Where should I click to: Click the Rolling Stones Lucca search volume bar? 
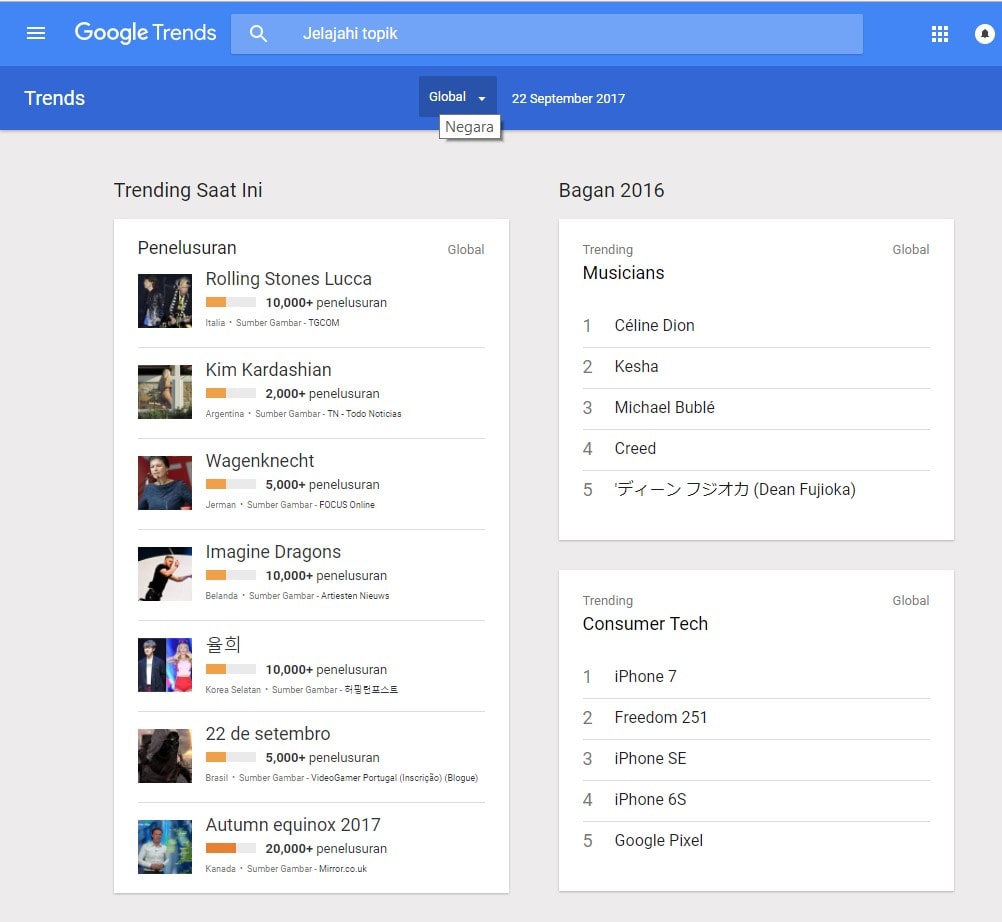click(x=231, y=302)
